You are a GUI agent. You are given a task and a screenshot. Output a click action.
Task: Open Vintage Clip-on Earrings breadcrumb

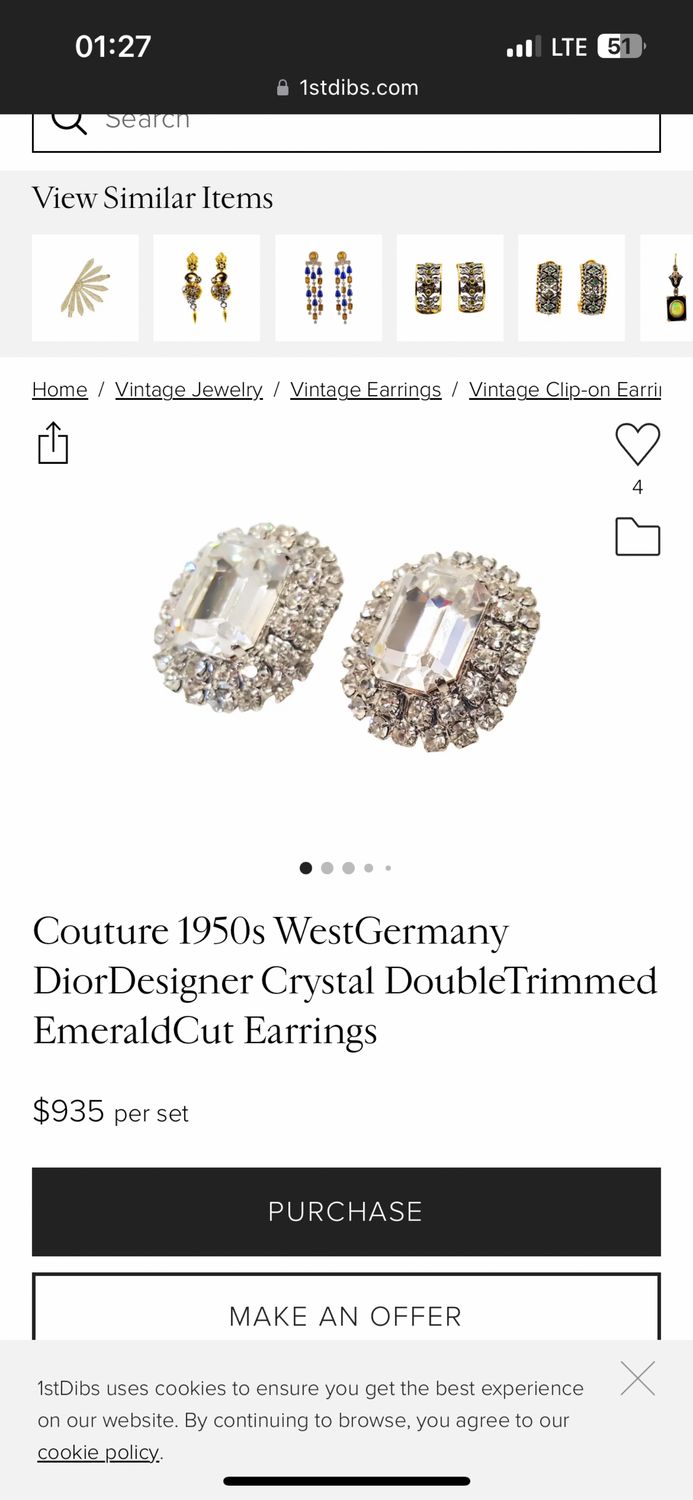click(565, 390)
